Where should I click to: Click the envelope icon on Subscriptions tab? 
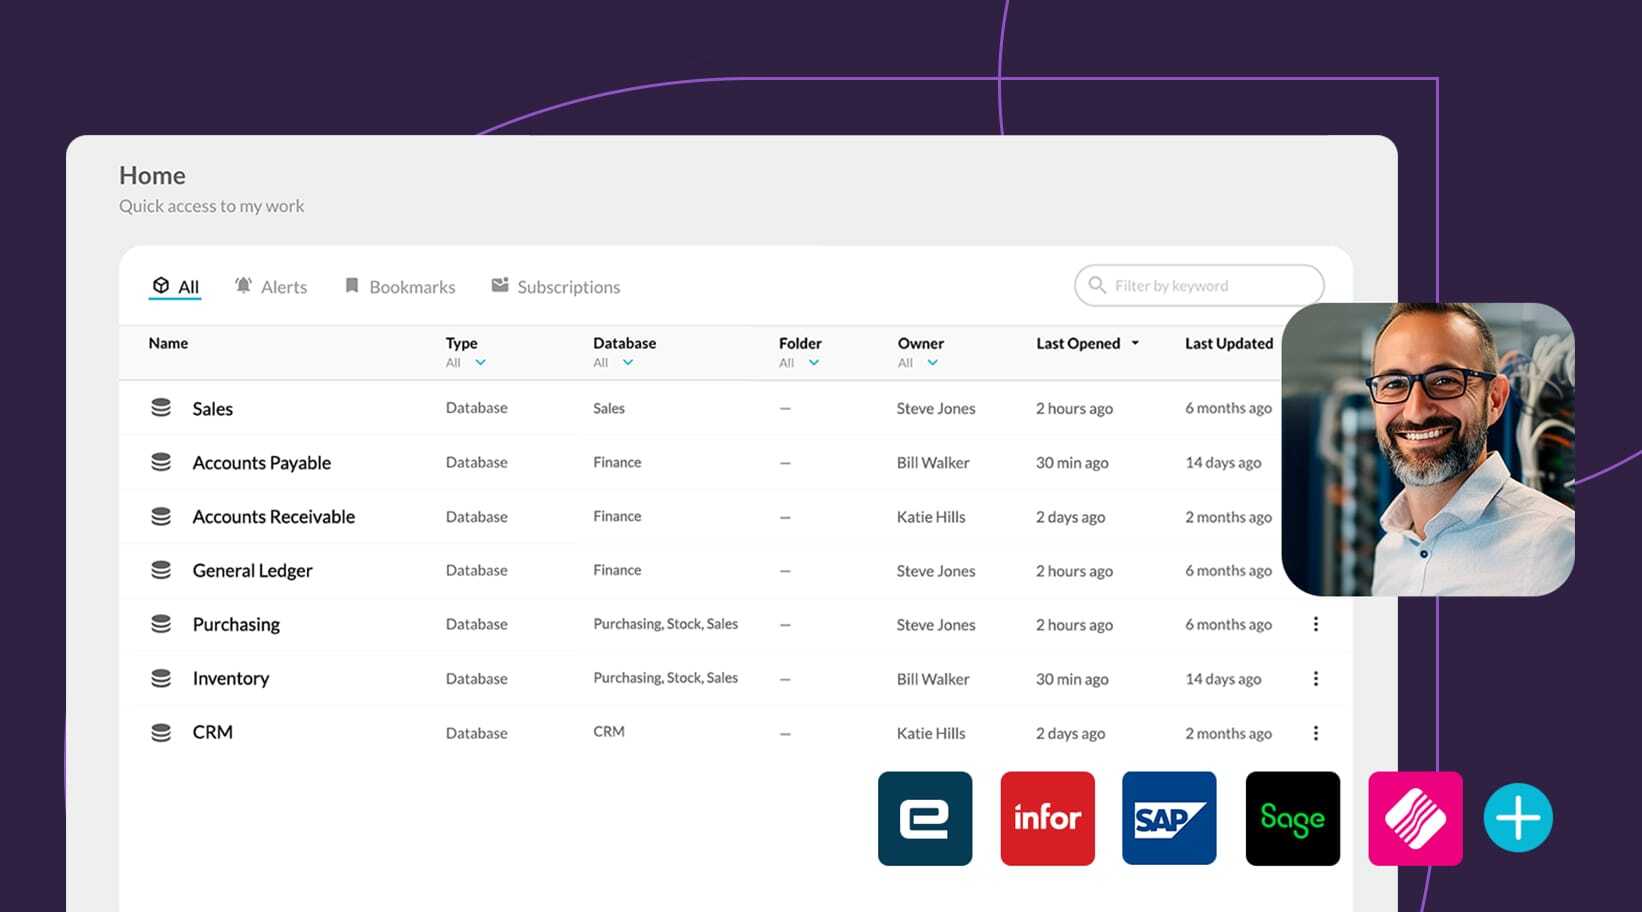[x=499, y=284]
